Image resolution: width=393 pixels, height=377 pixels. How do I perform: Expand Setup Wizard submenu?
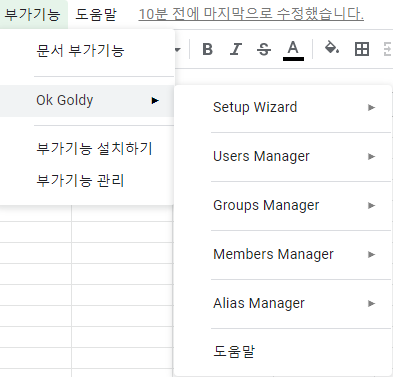(x=283, y=107)
